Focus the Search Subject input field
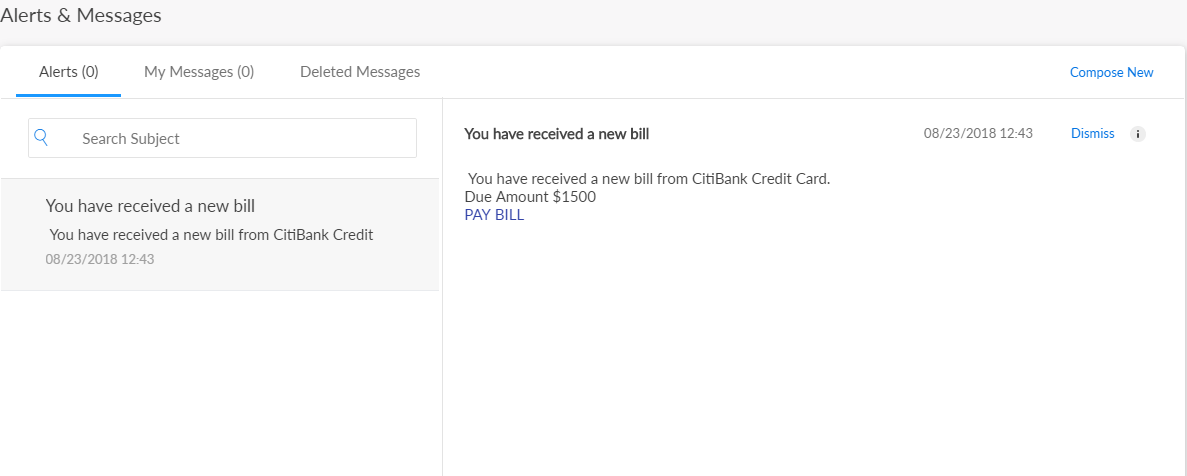The width and height of the screenshot is (1187, 476). [x=240, y=139]
